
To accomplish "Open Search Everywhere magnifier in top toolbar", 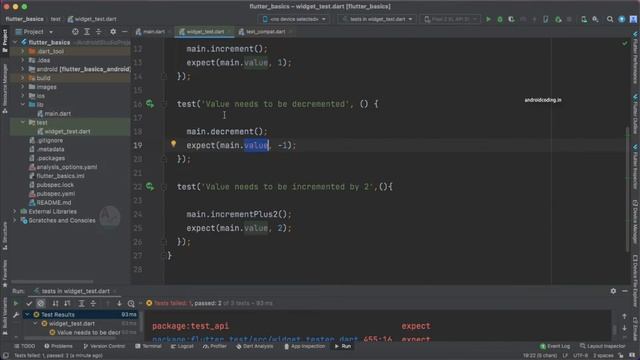I will (610, 19).
